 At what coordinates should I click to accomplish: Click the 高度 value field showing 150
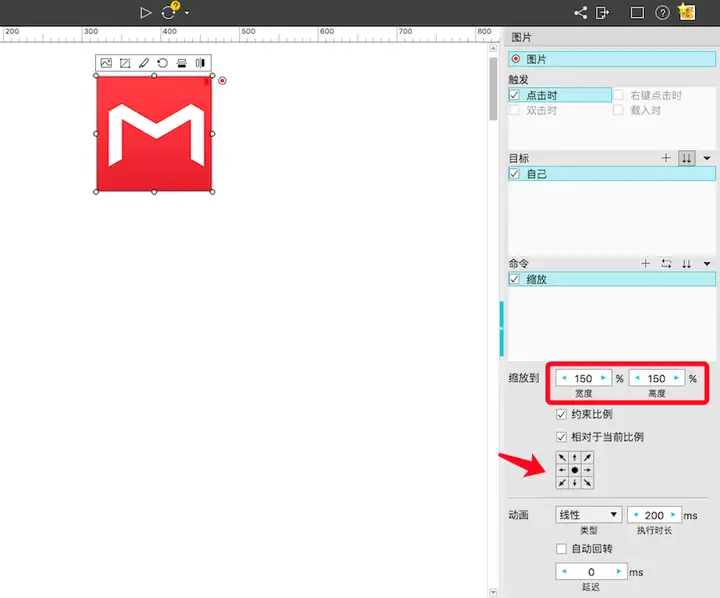(657, 378)
